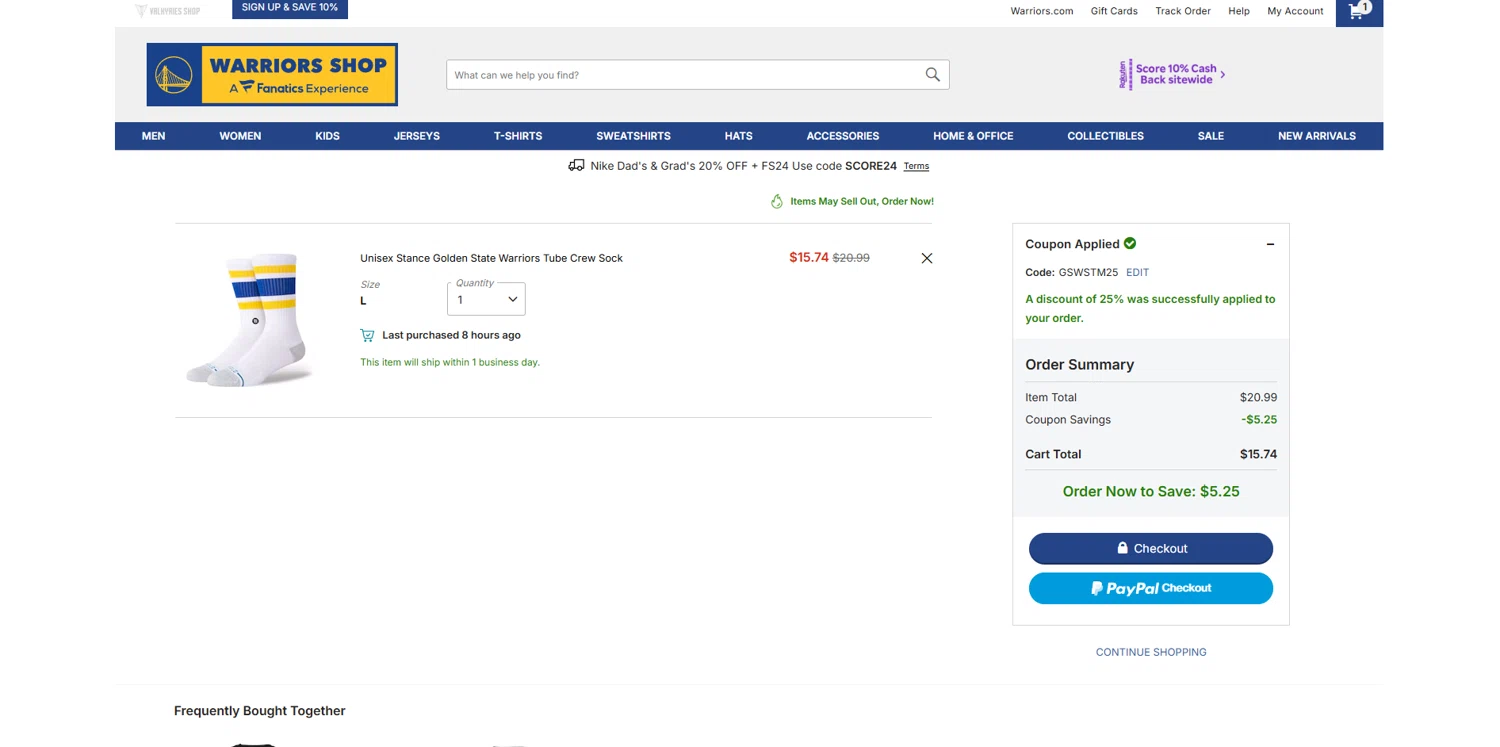Open Unisex Stance Tube Crew Sock title

click(491, 258)
